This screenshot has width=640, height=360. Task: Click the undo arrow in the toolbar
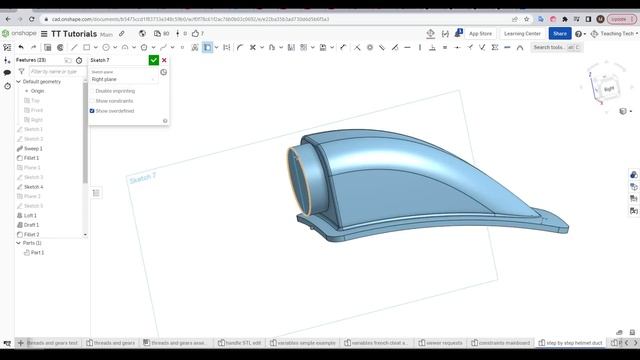click(x=21, y=47)
